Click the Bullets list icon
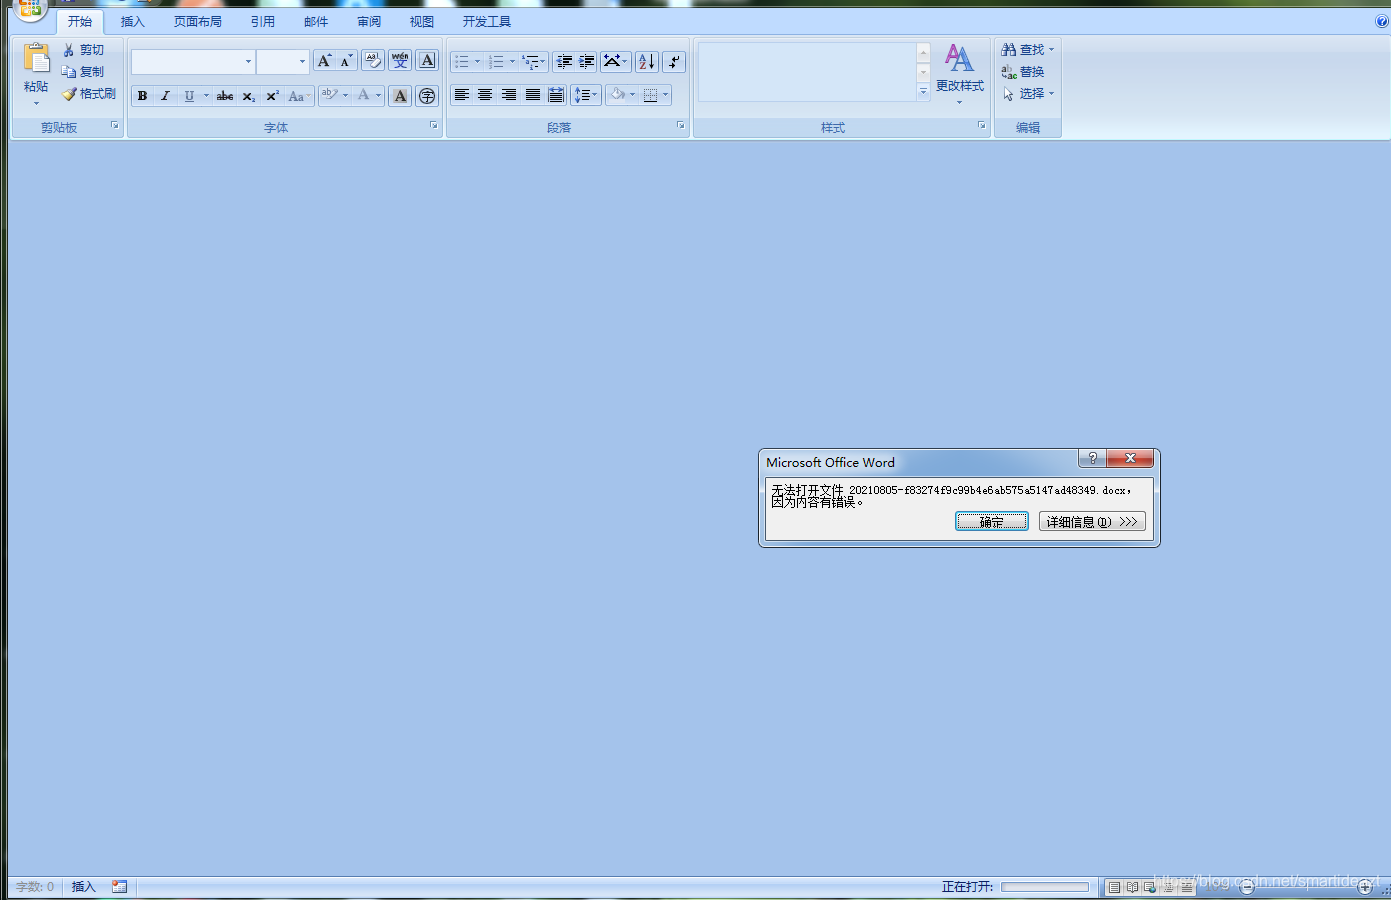 click(461, 62)
